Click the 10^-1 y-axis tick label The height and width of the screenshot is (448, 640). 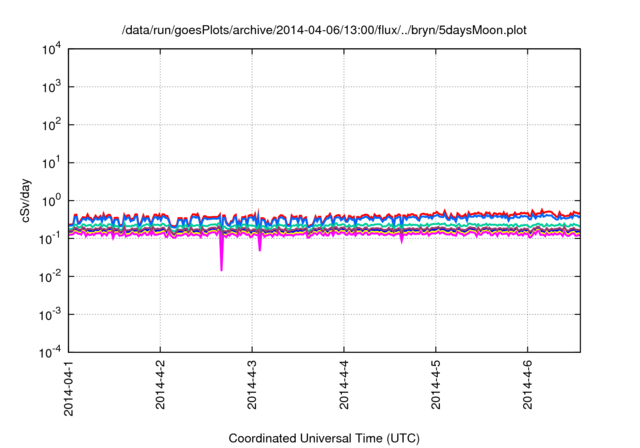tap(51, 238)
